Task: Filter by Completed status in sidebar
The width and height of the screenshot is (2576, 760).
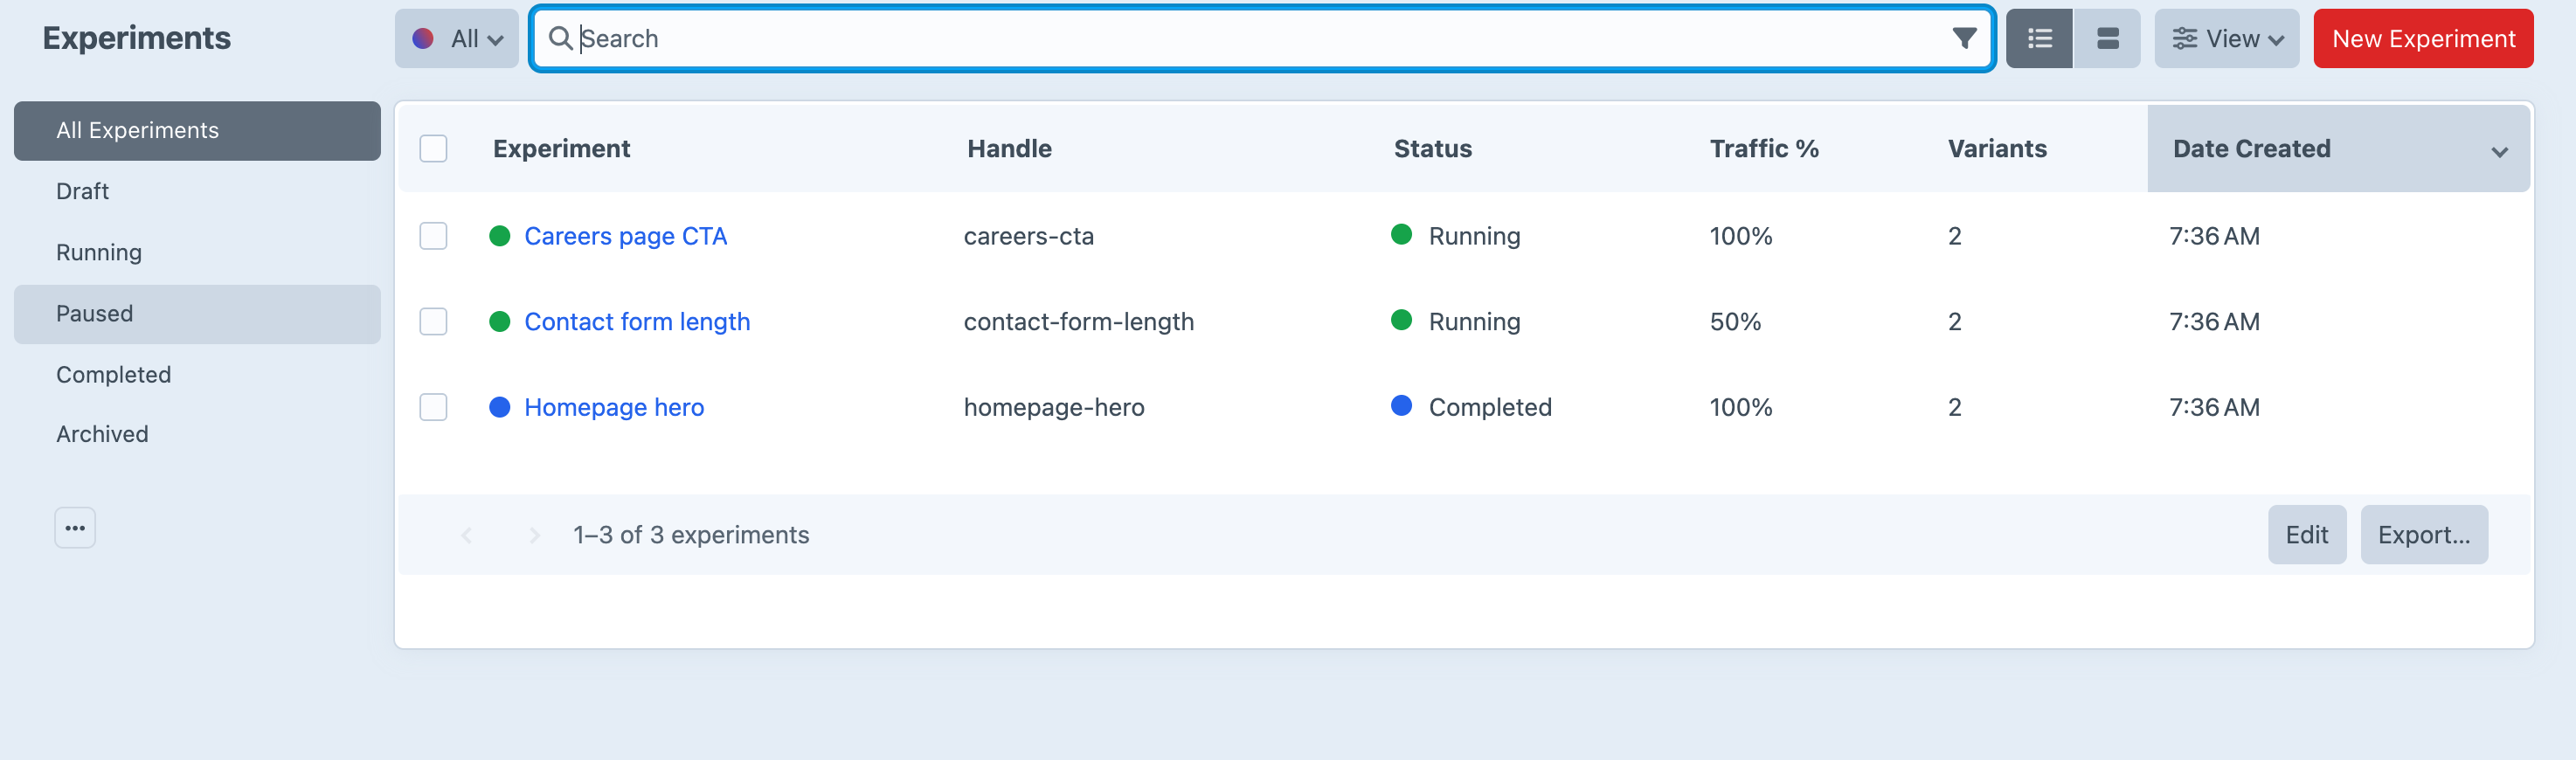Action: (x=197, y=374)
